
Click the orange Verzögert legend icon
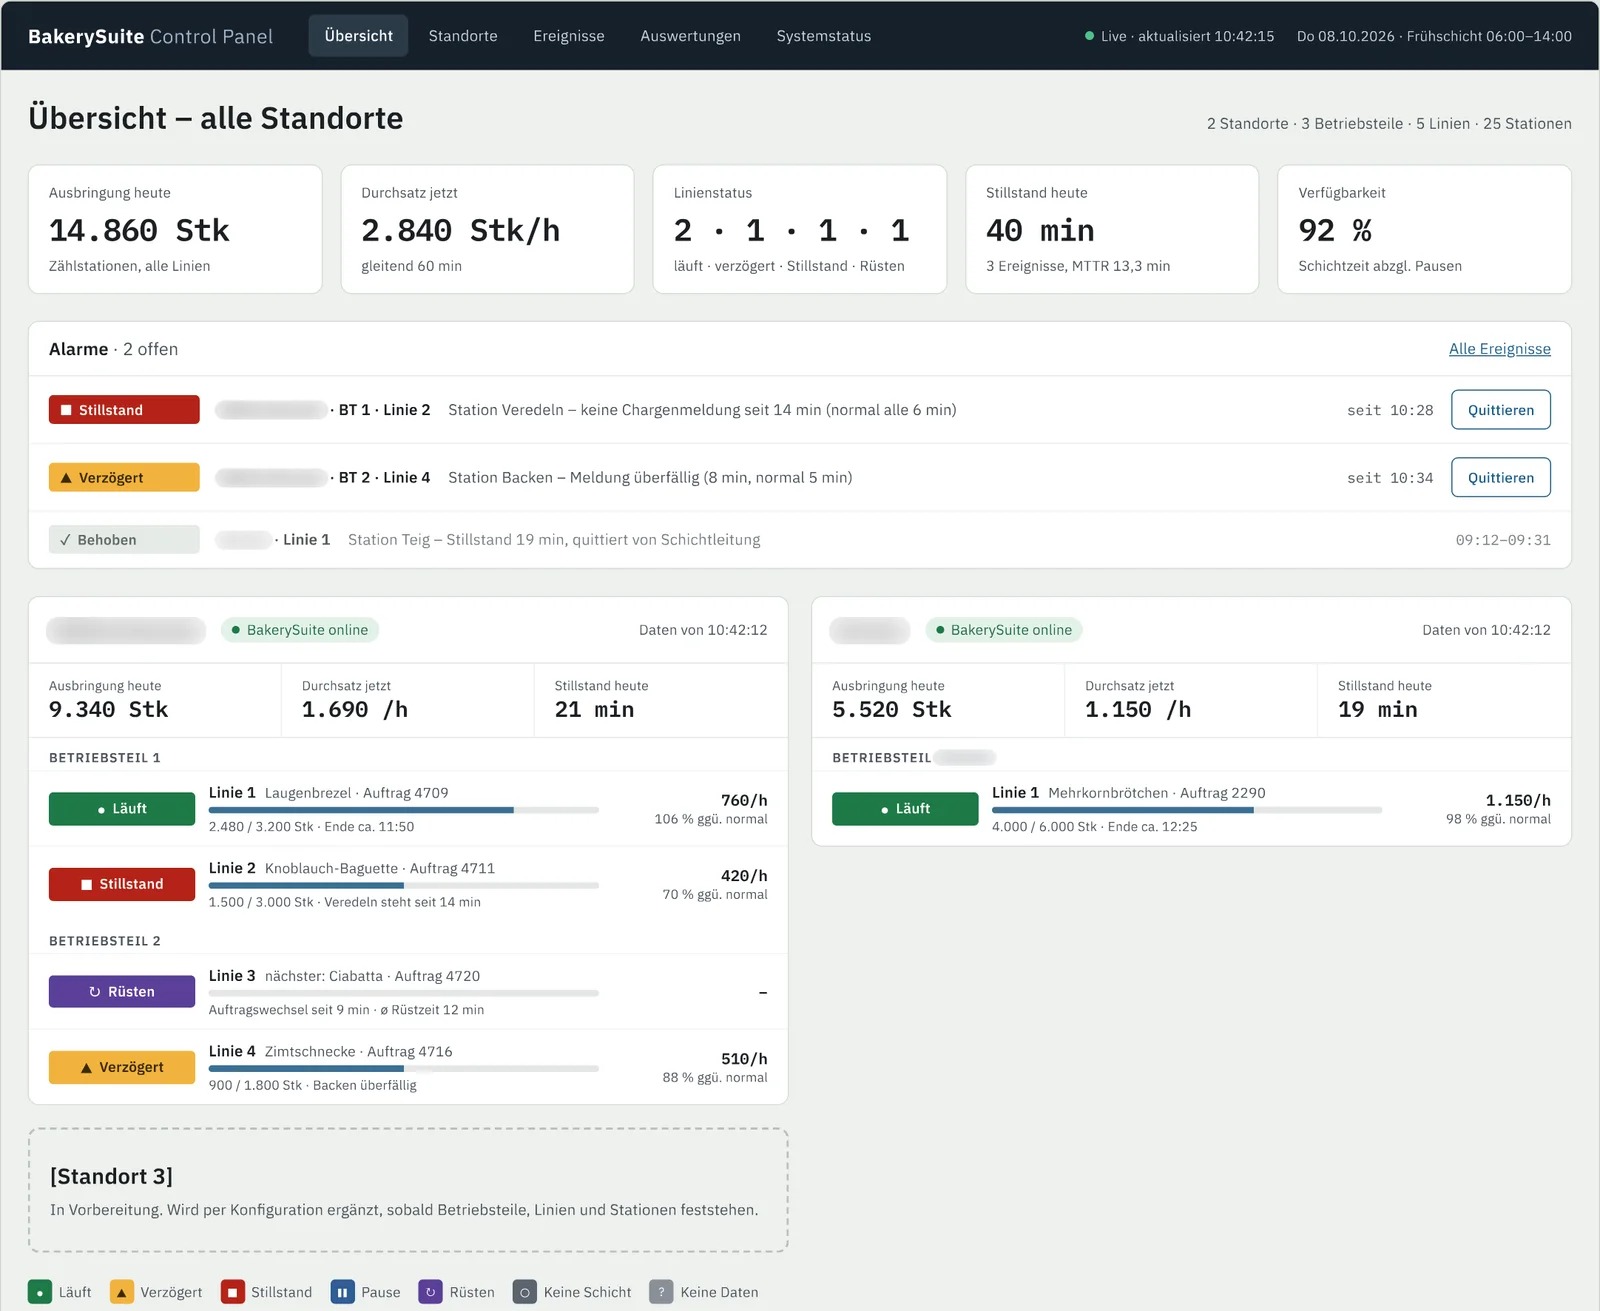point(122,1292)
